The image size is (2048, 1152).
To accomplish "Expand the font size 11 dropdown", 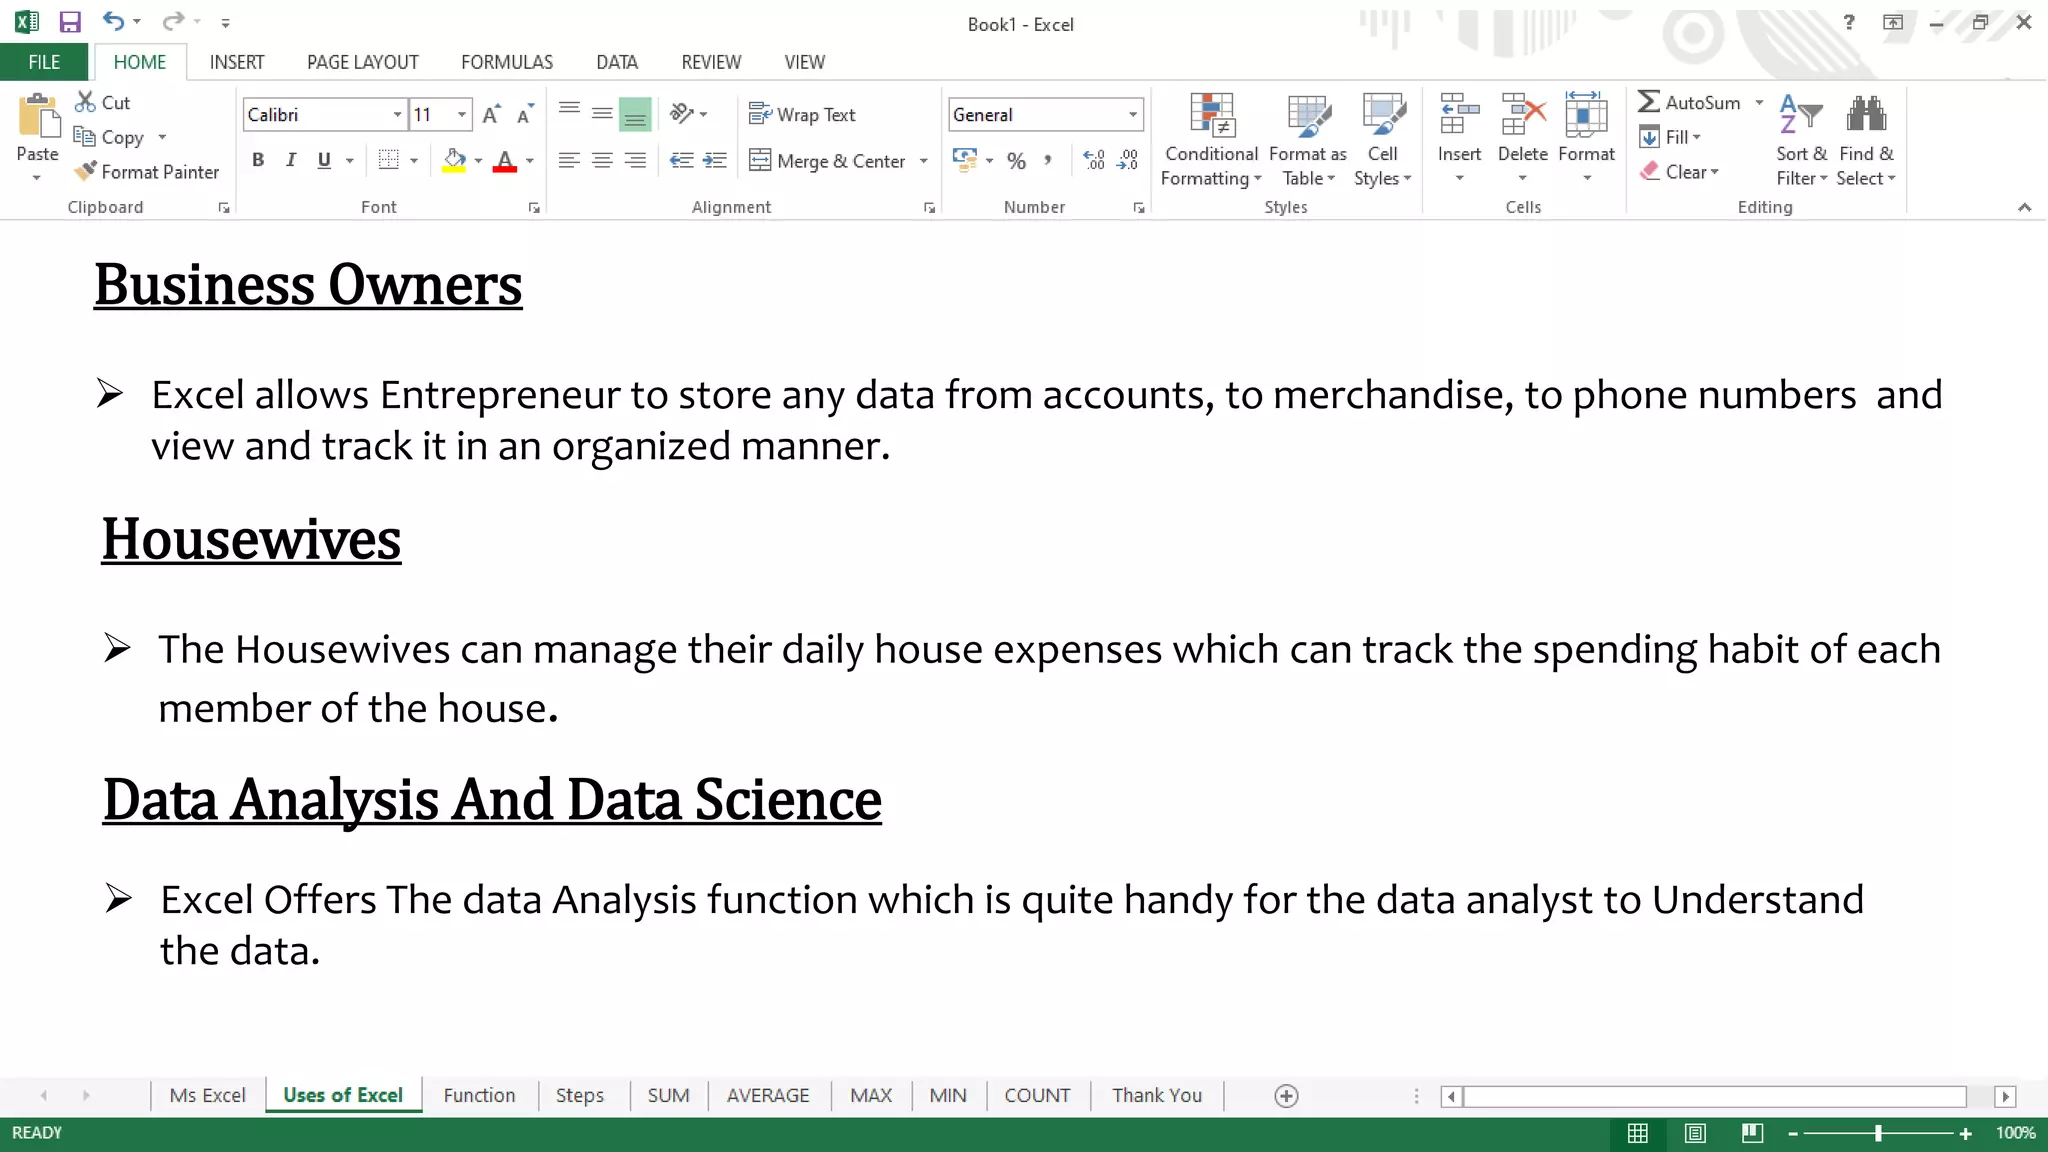I will click(461, 114).
